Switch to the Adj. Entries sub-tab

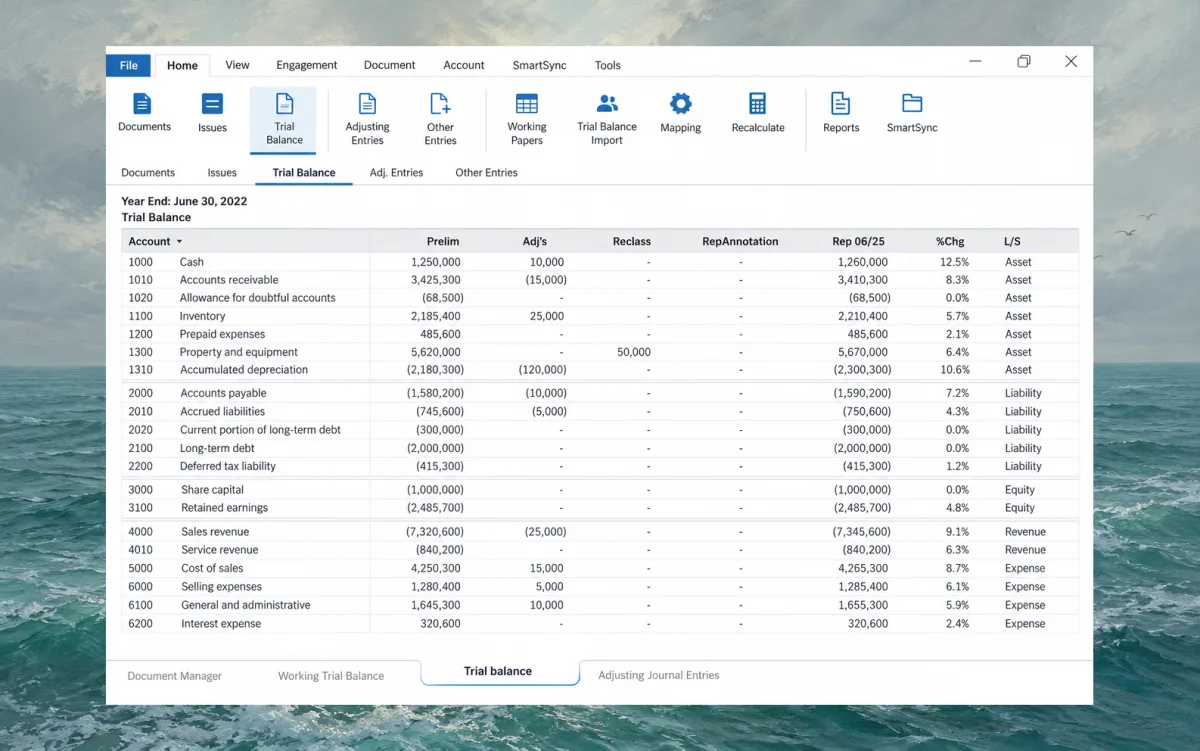pyautogui.click(x=396, y=173)
